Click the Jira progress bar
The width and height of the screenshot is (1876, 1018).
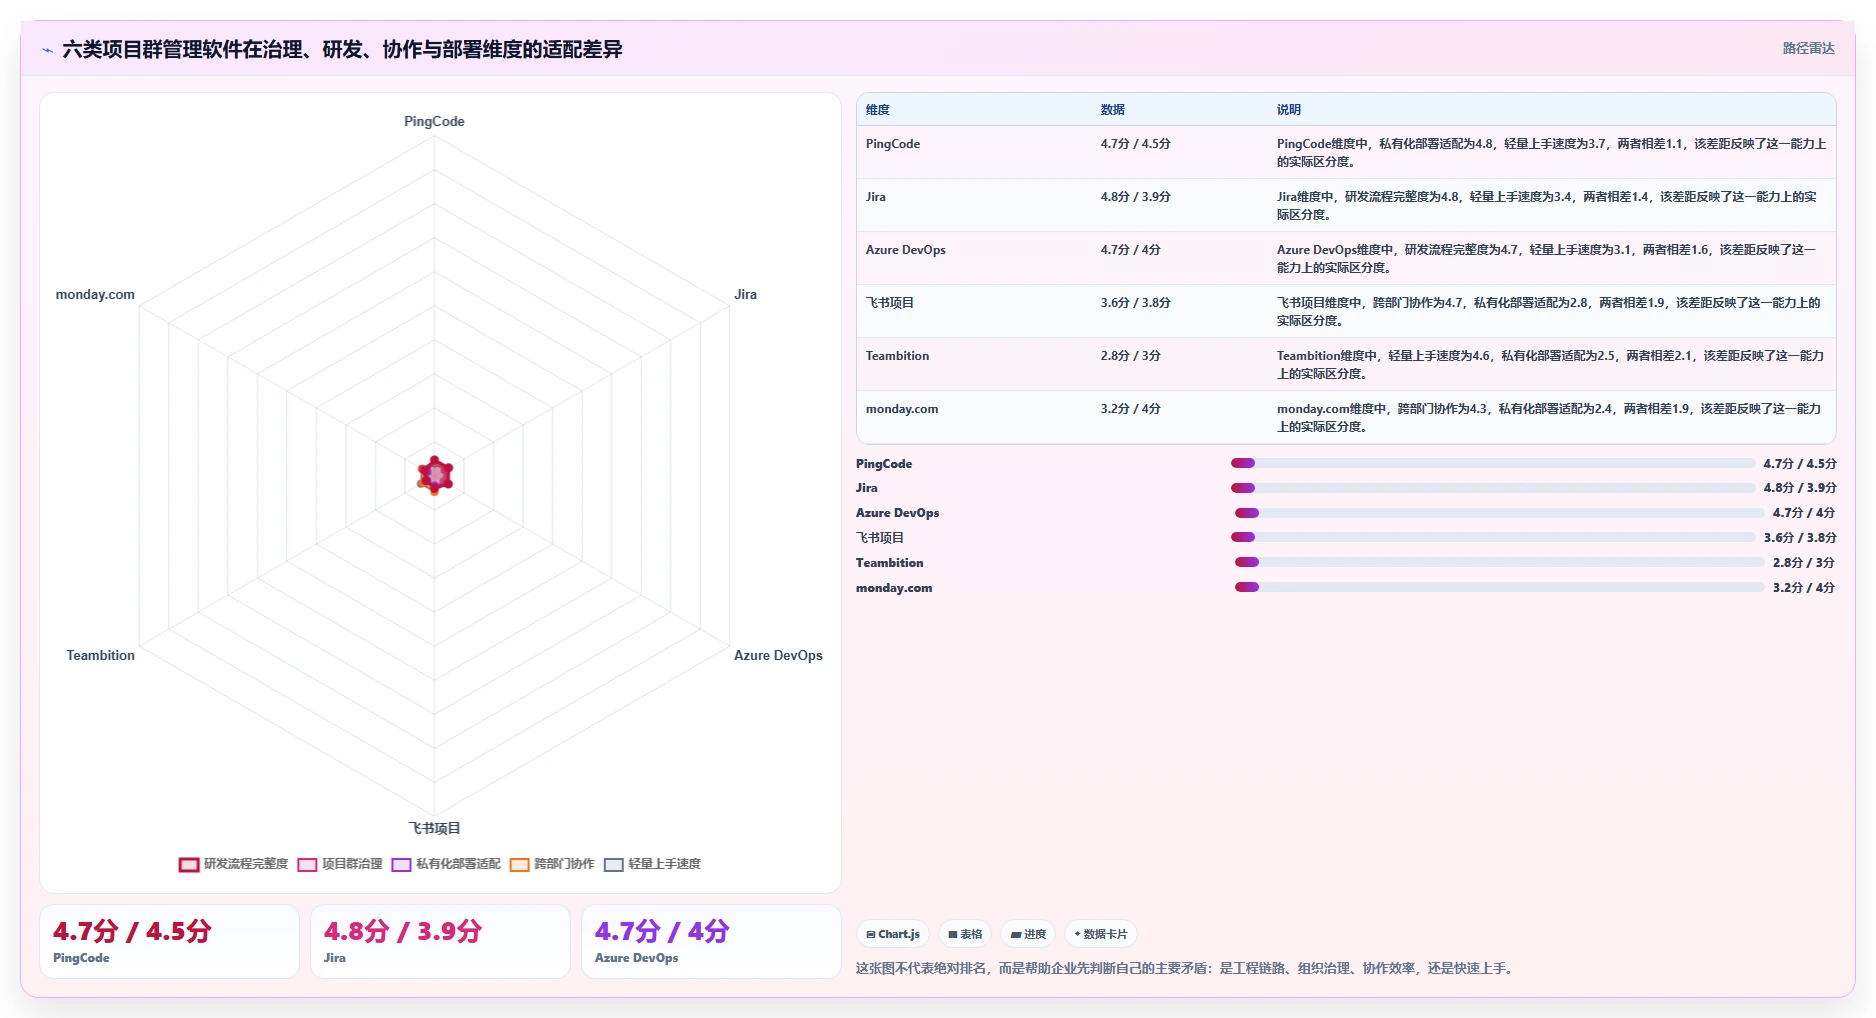pyautogui.click(x=1493, y=488)
